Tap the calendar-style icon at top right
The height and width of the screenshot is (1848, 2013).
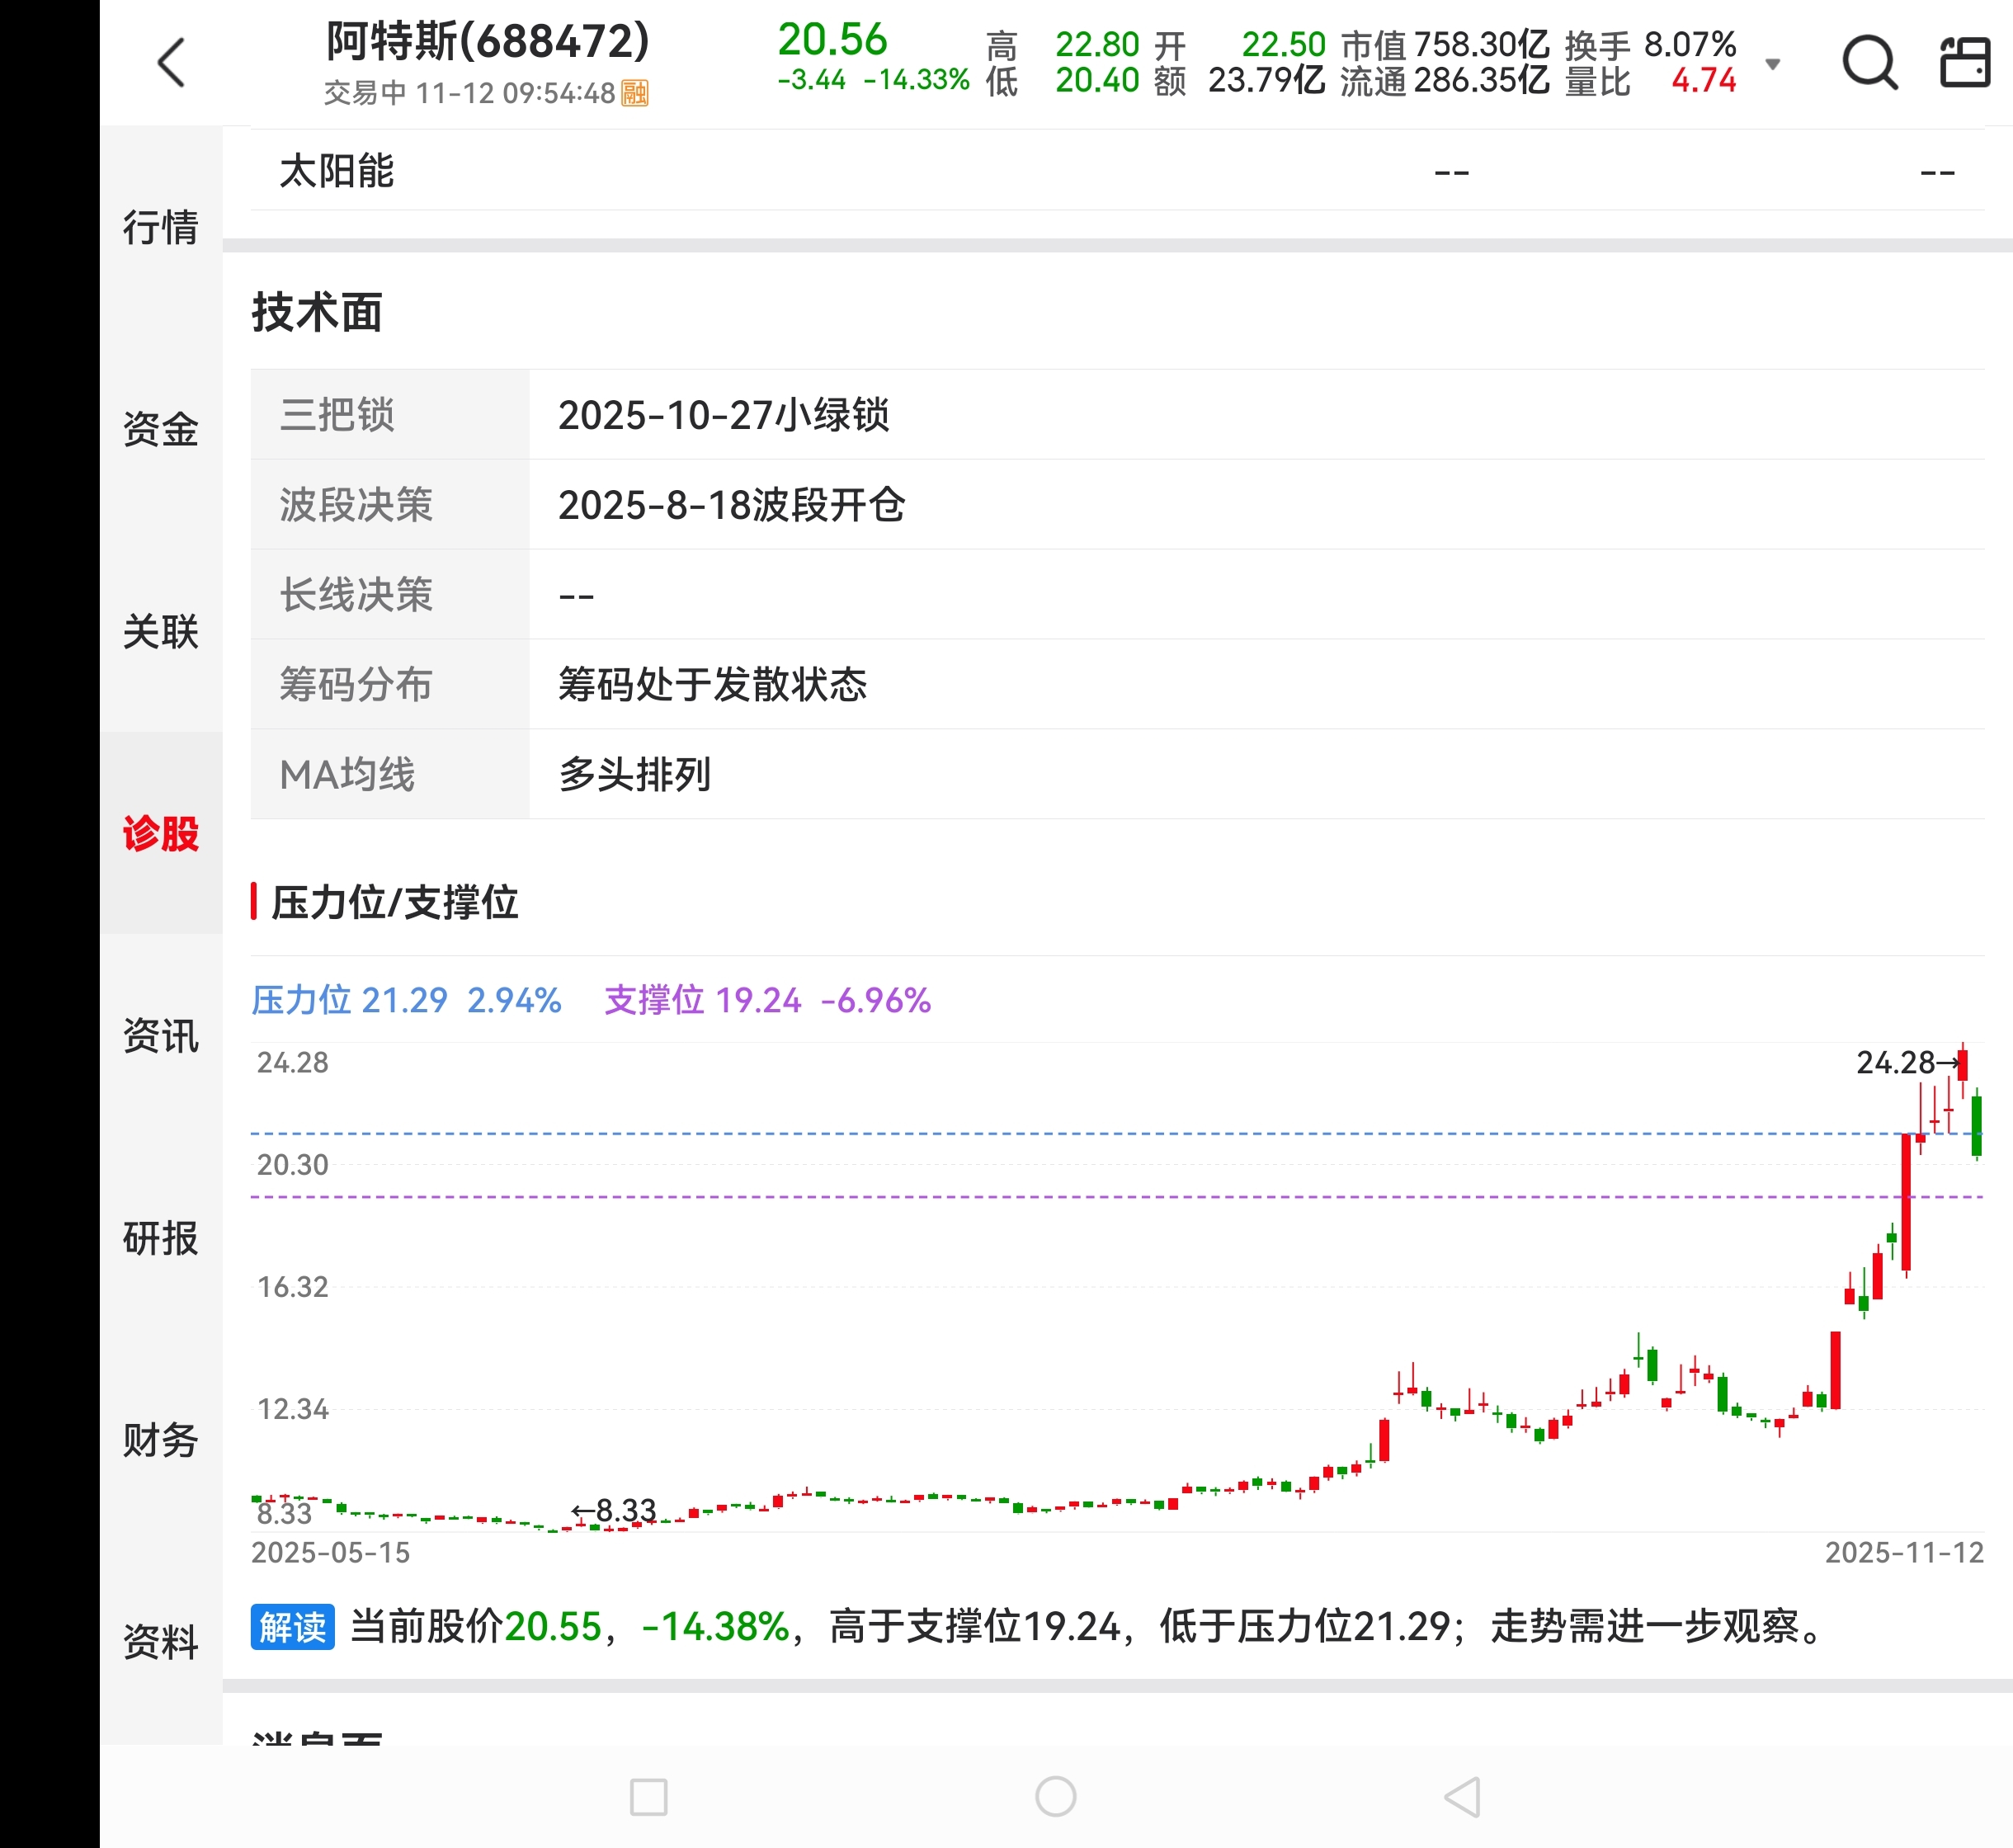click(x=1964, y=62)
